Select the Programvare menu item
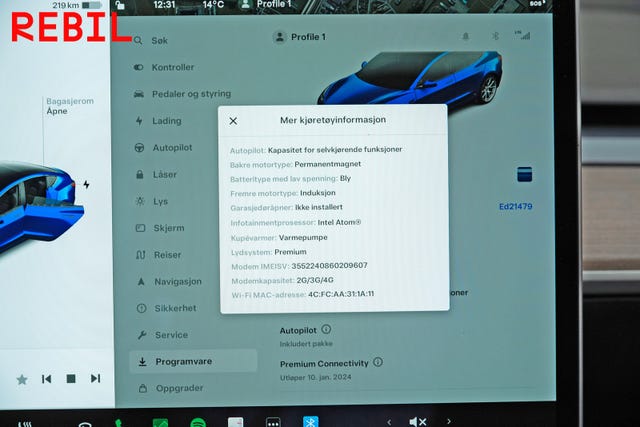Screen dimensions: 640x427 click(193, 361)
